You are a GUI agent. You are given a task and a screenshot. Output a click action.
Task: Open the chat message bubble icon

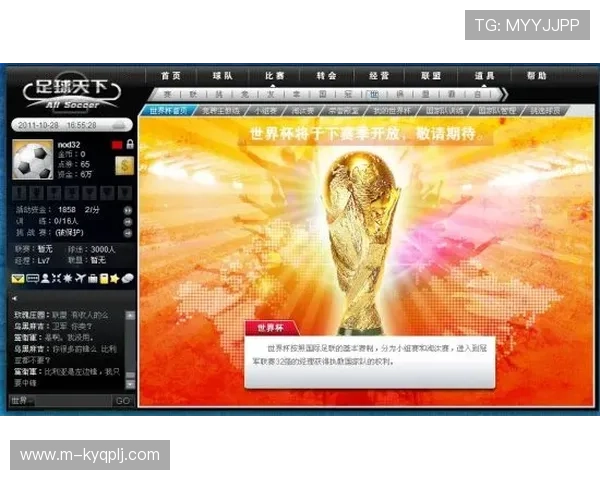(x=33, y=279)
